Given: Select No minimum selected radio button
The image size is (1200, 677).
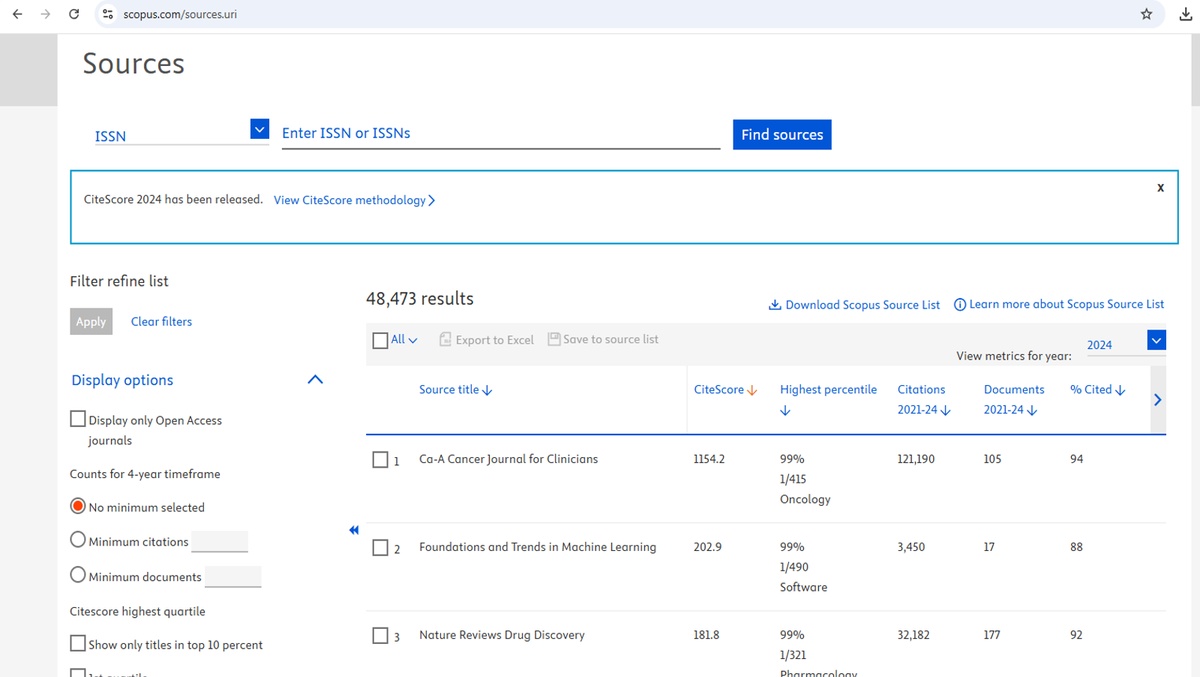Looking at the screenshot, I should (78, 507).
